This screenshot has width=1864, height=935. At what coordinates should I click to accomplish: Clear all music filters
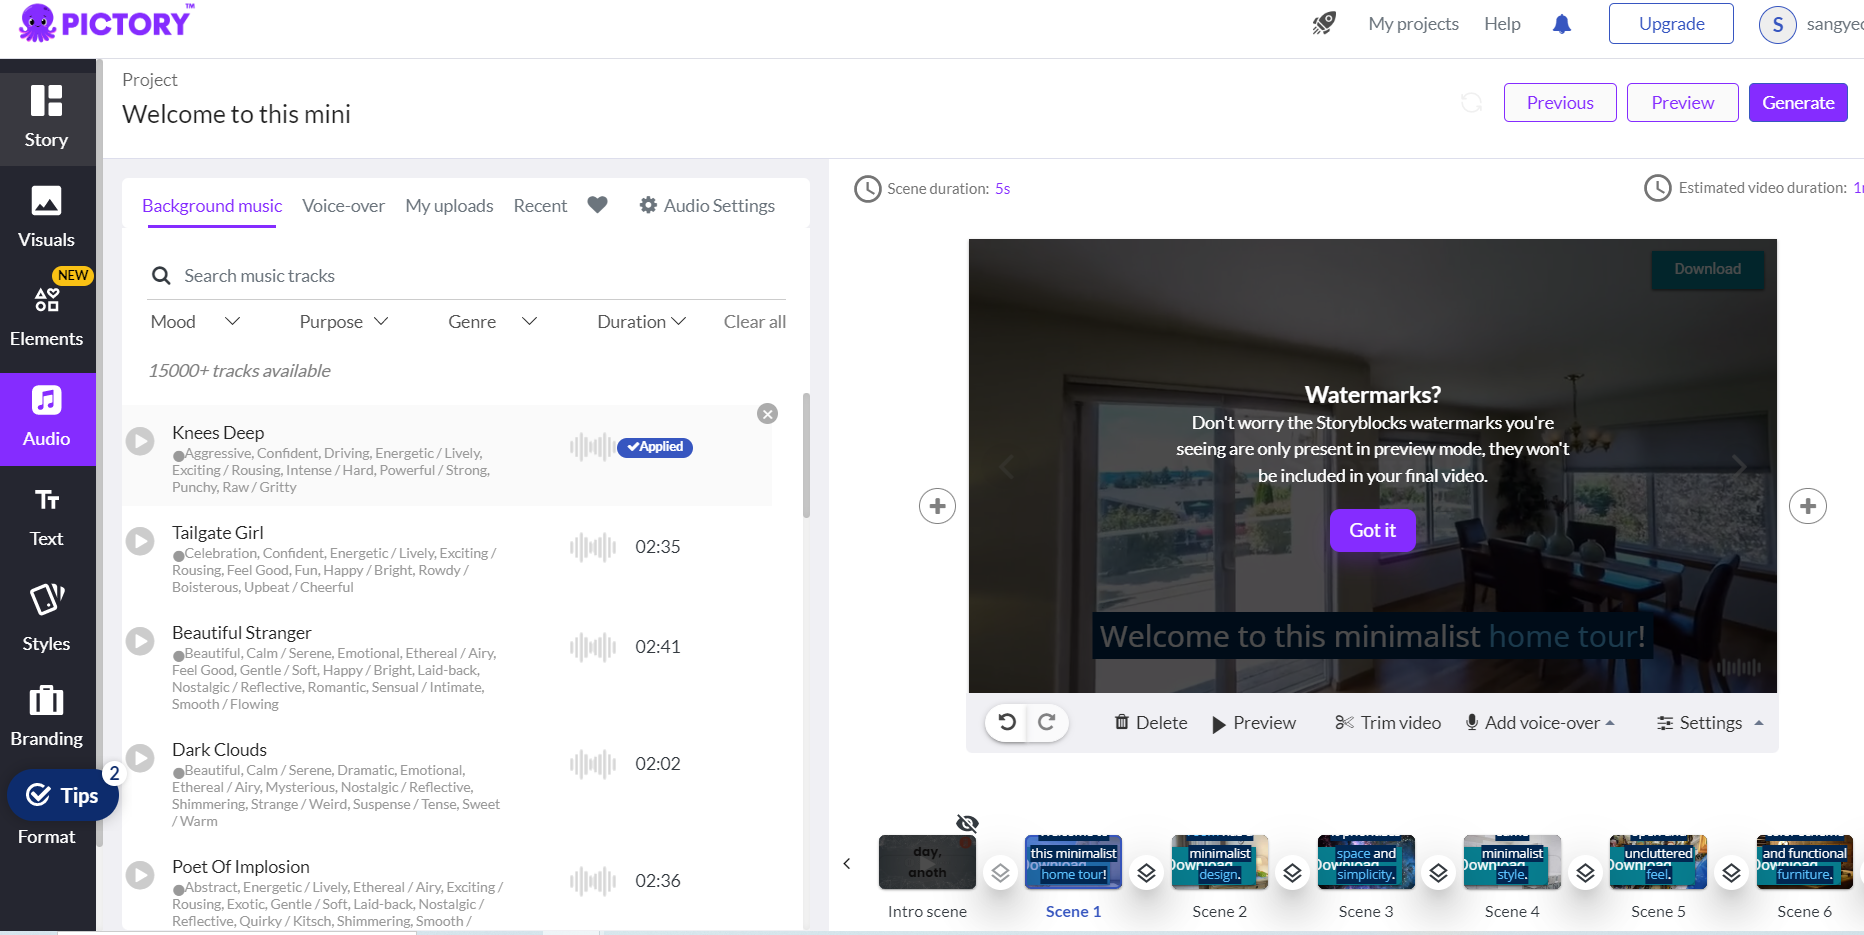pyautogui.click(x=755, y=321)
